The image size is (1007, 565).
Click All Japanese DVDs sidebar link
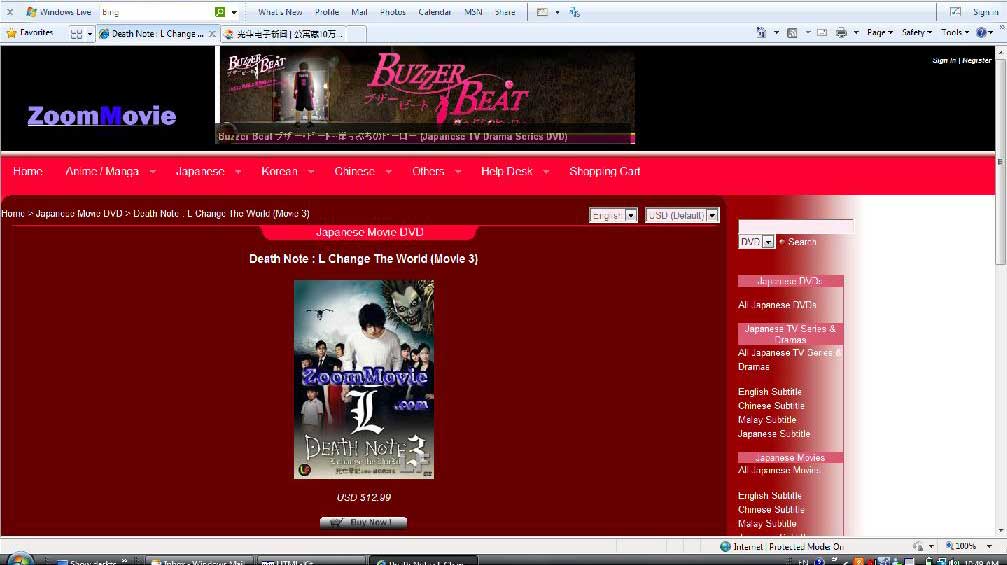click(x=777, y=305)
